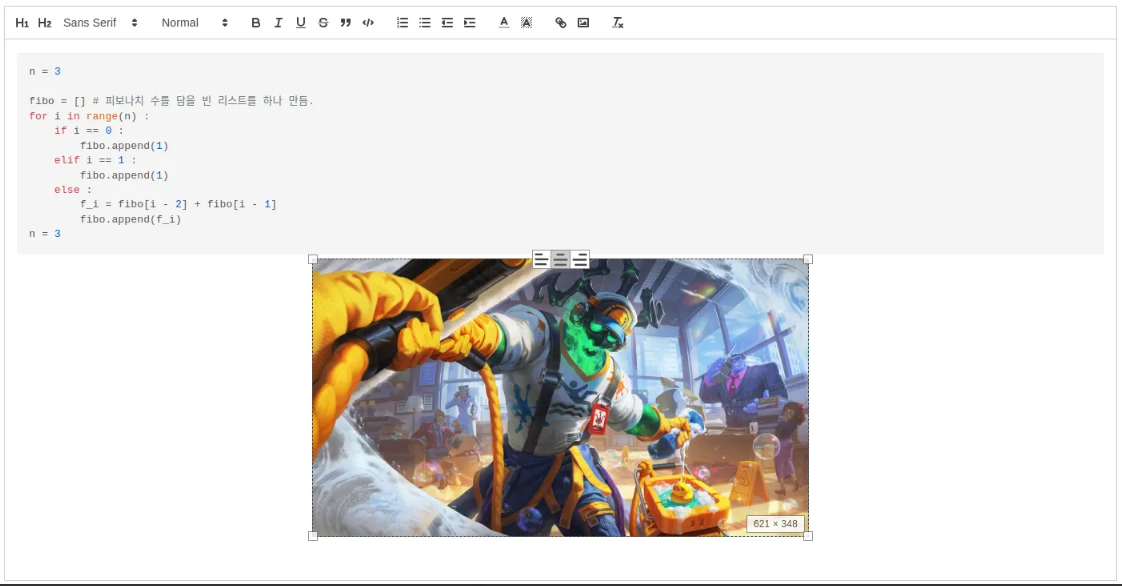Toggle italic formatting

pyautogui.click(x=278, y=23)
